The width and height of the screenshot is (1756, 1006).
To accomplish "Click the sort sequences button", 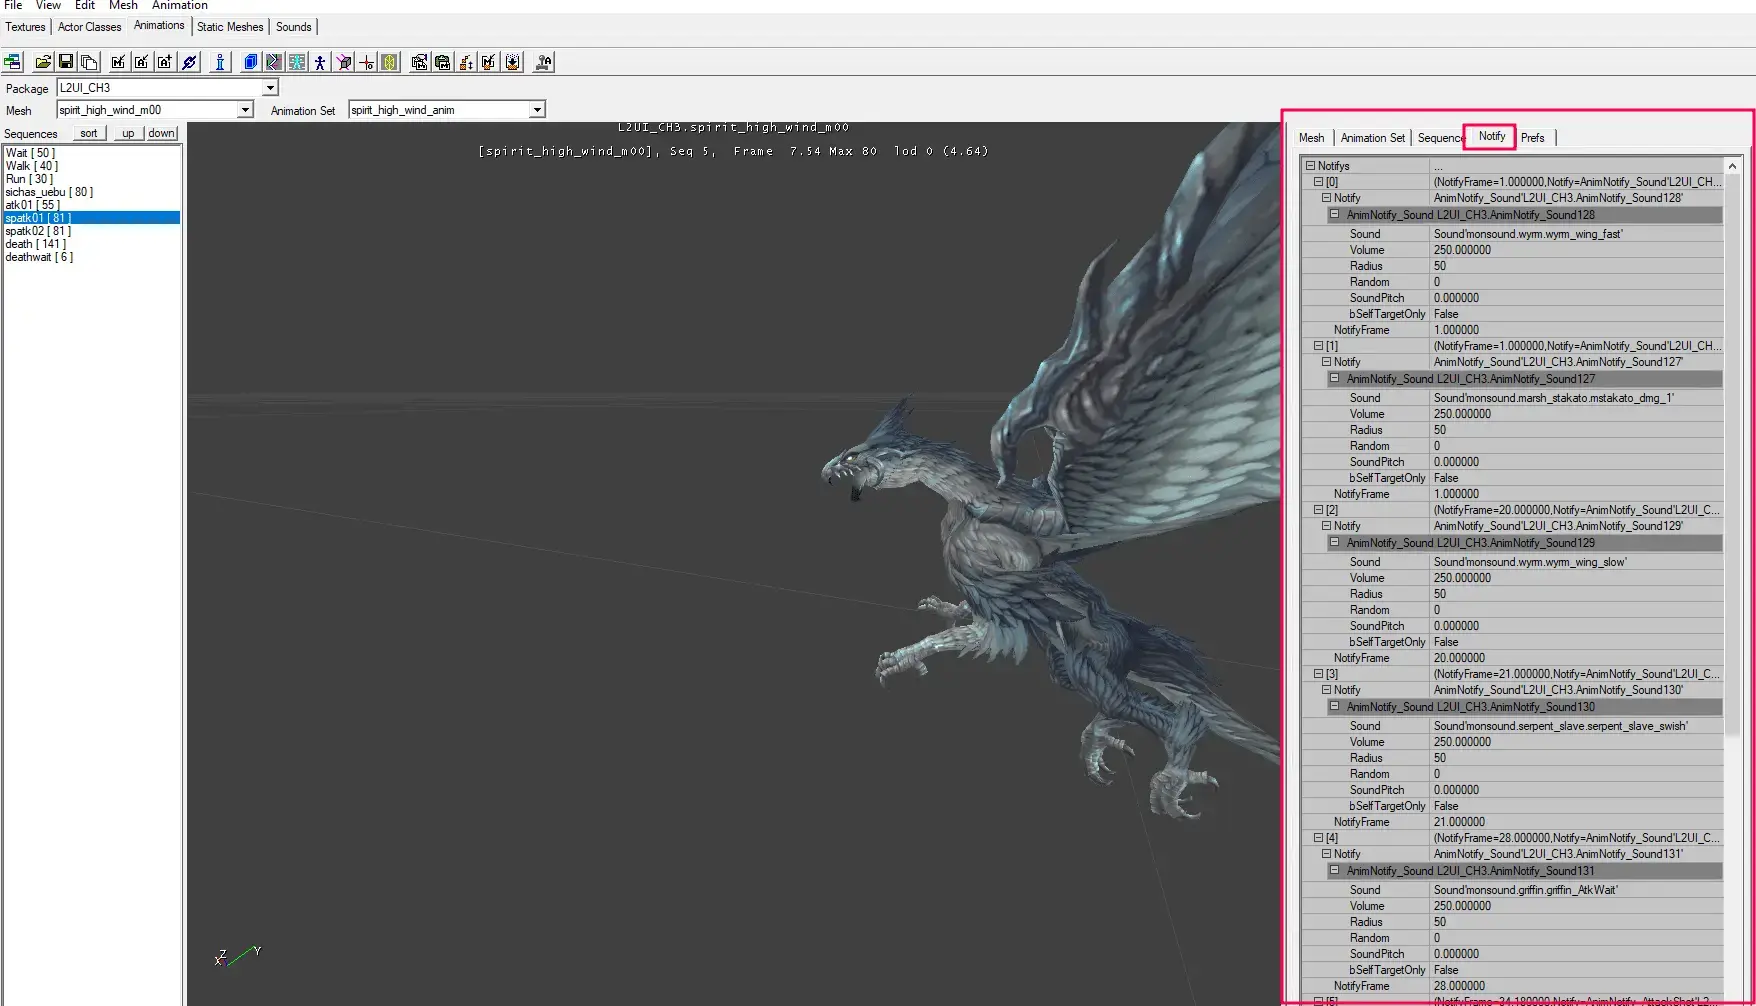I will click(x=89, y=133).
